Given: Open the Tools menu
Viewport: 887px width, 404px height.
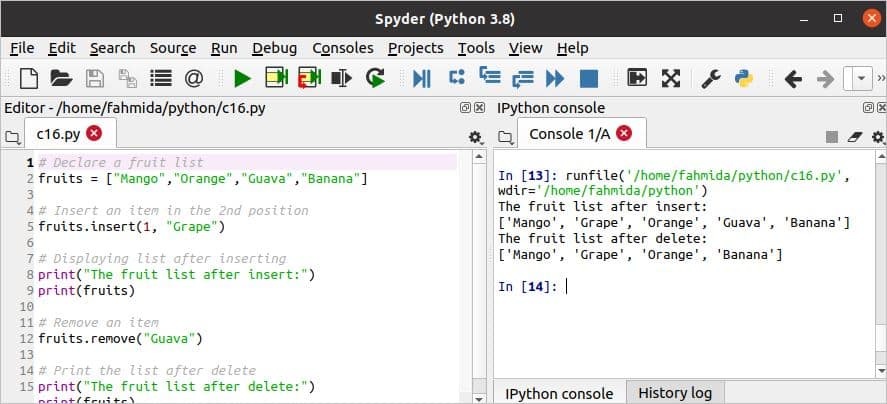Looking at the screenshot, I should tap(476, 49).
